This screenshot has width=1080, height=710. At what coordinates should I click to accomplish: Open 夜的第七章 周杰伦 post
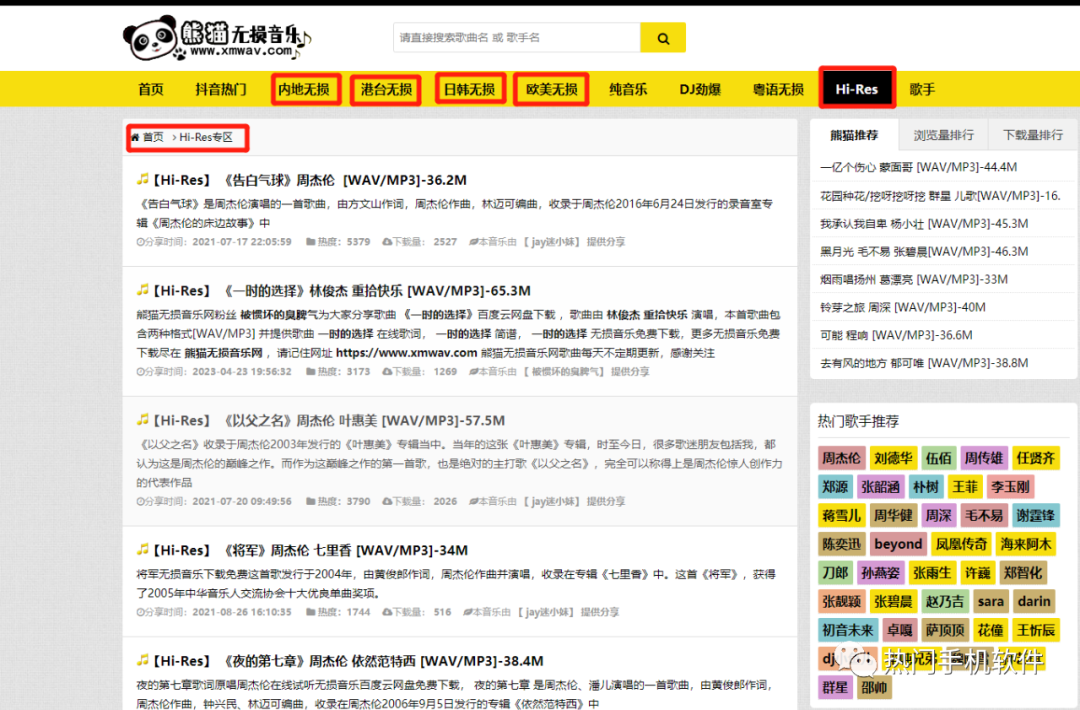(x=348, y=661)
